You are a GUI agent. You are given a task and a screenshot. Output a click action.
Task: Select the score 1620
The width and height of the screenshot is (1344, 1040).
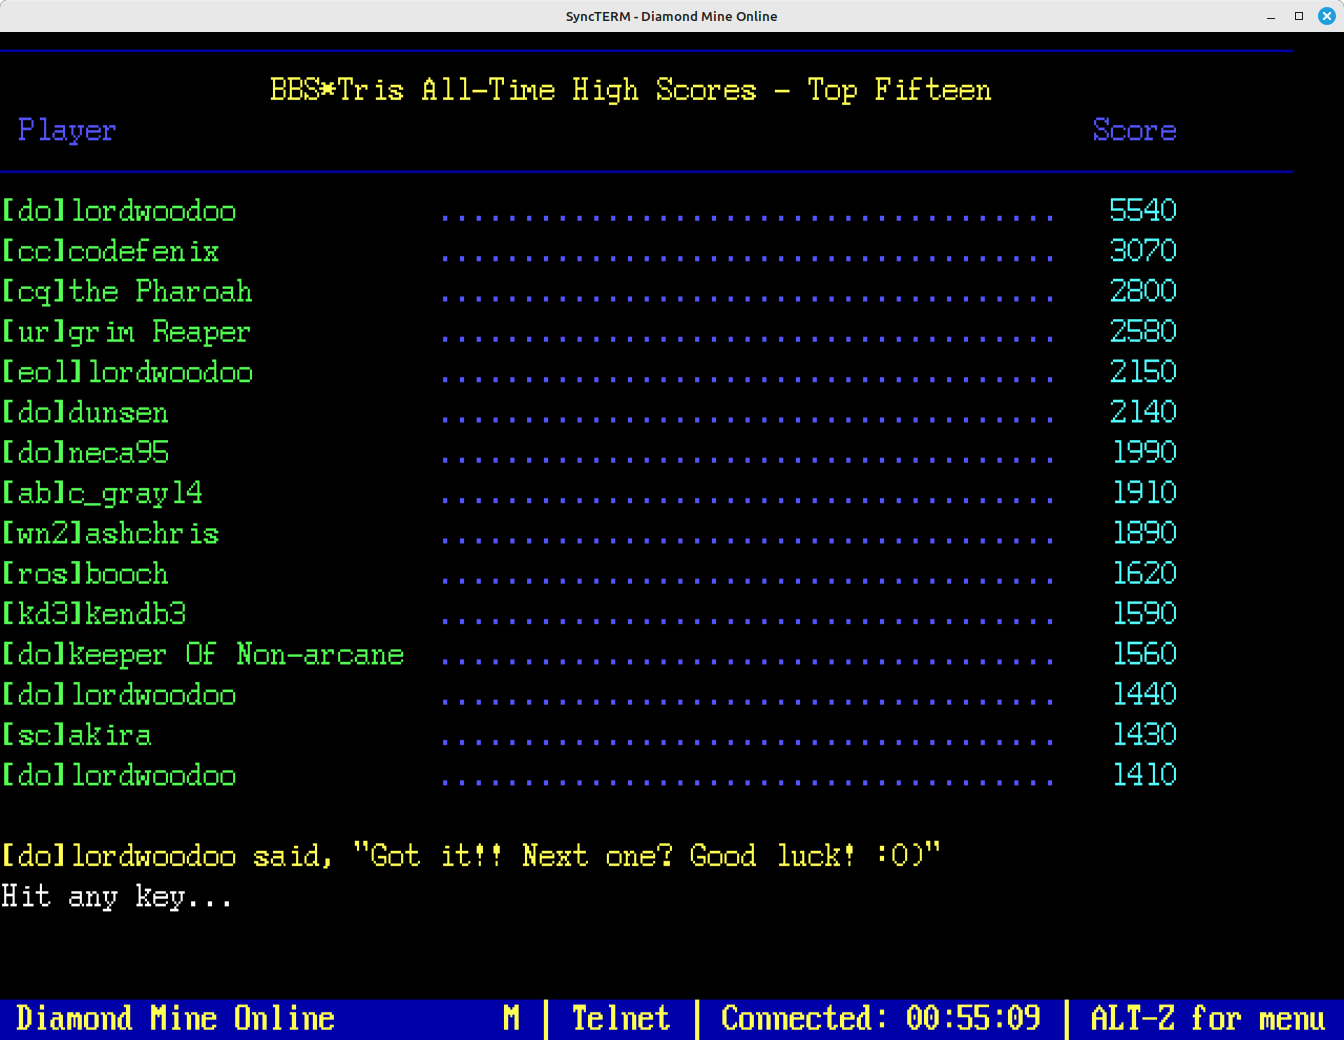[x=1145, y=574]
